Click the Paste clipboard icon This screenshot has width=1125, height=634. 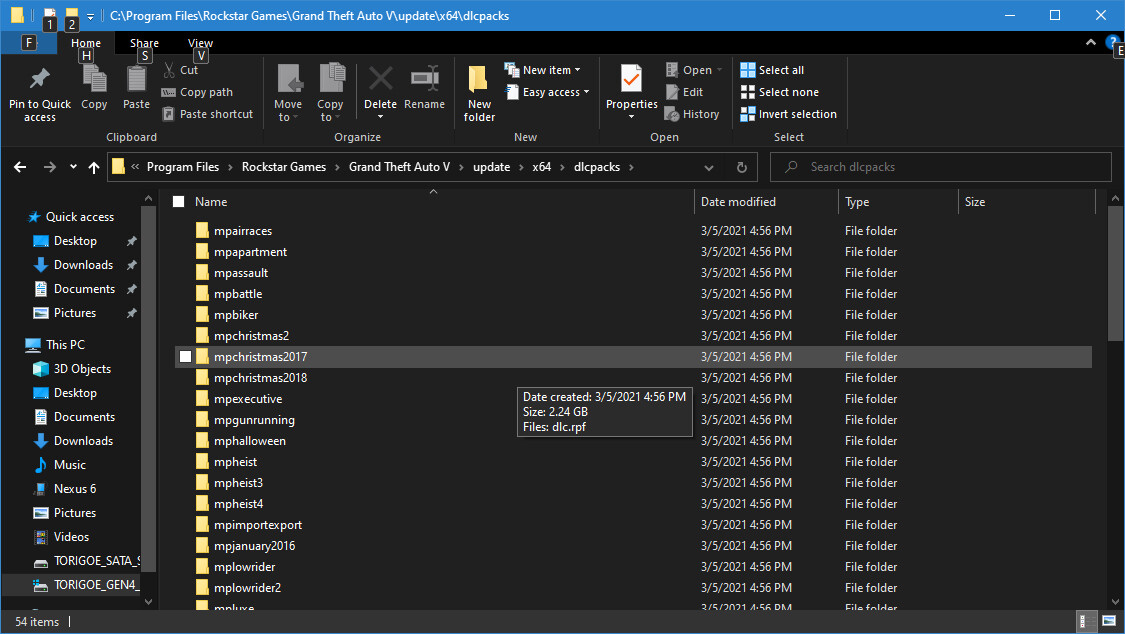click(x=136, y=78)
